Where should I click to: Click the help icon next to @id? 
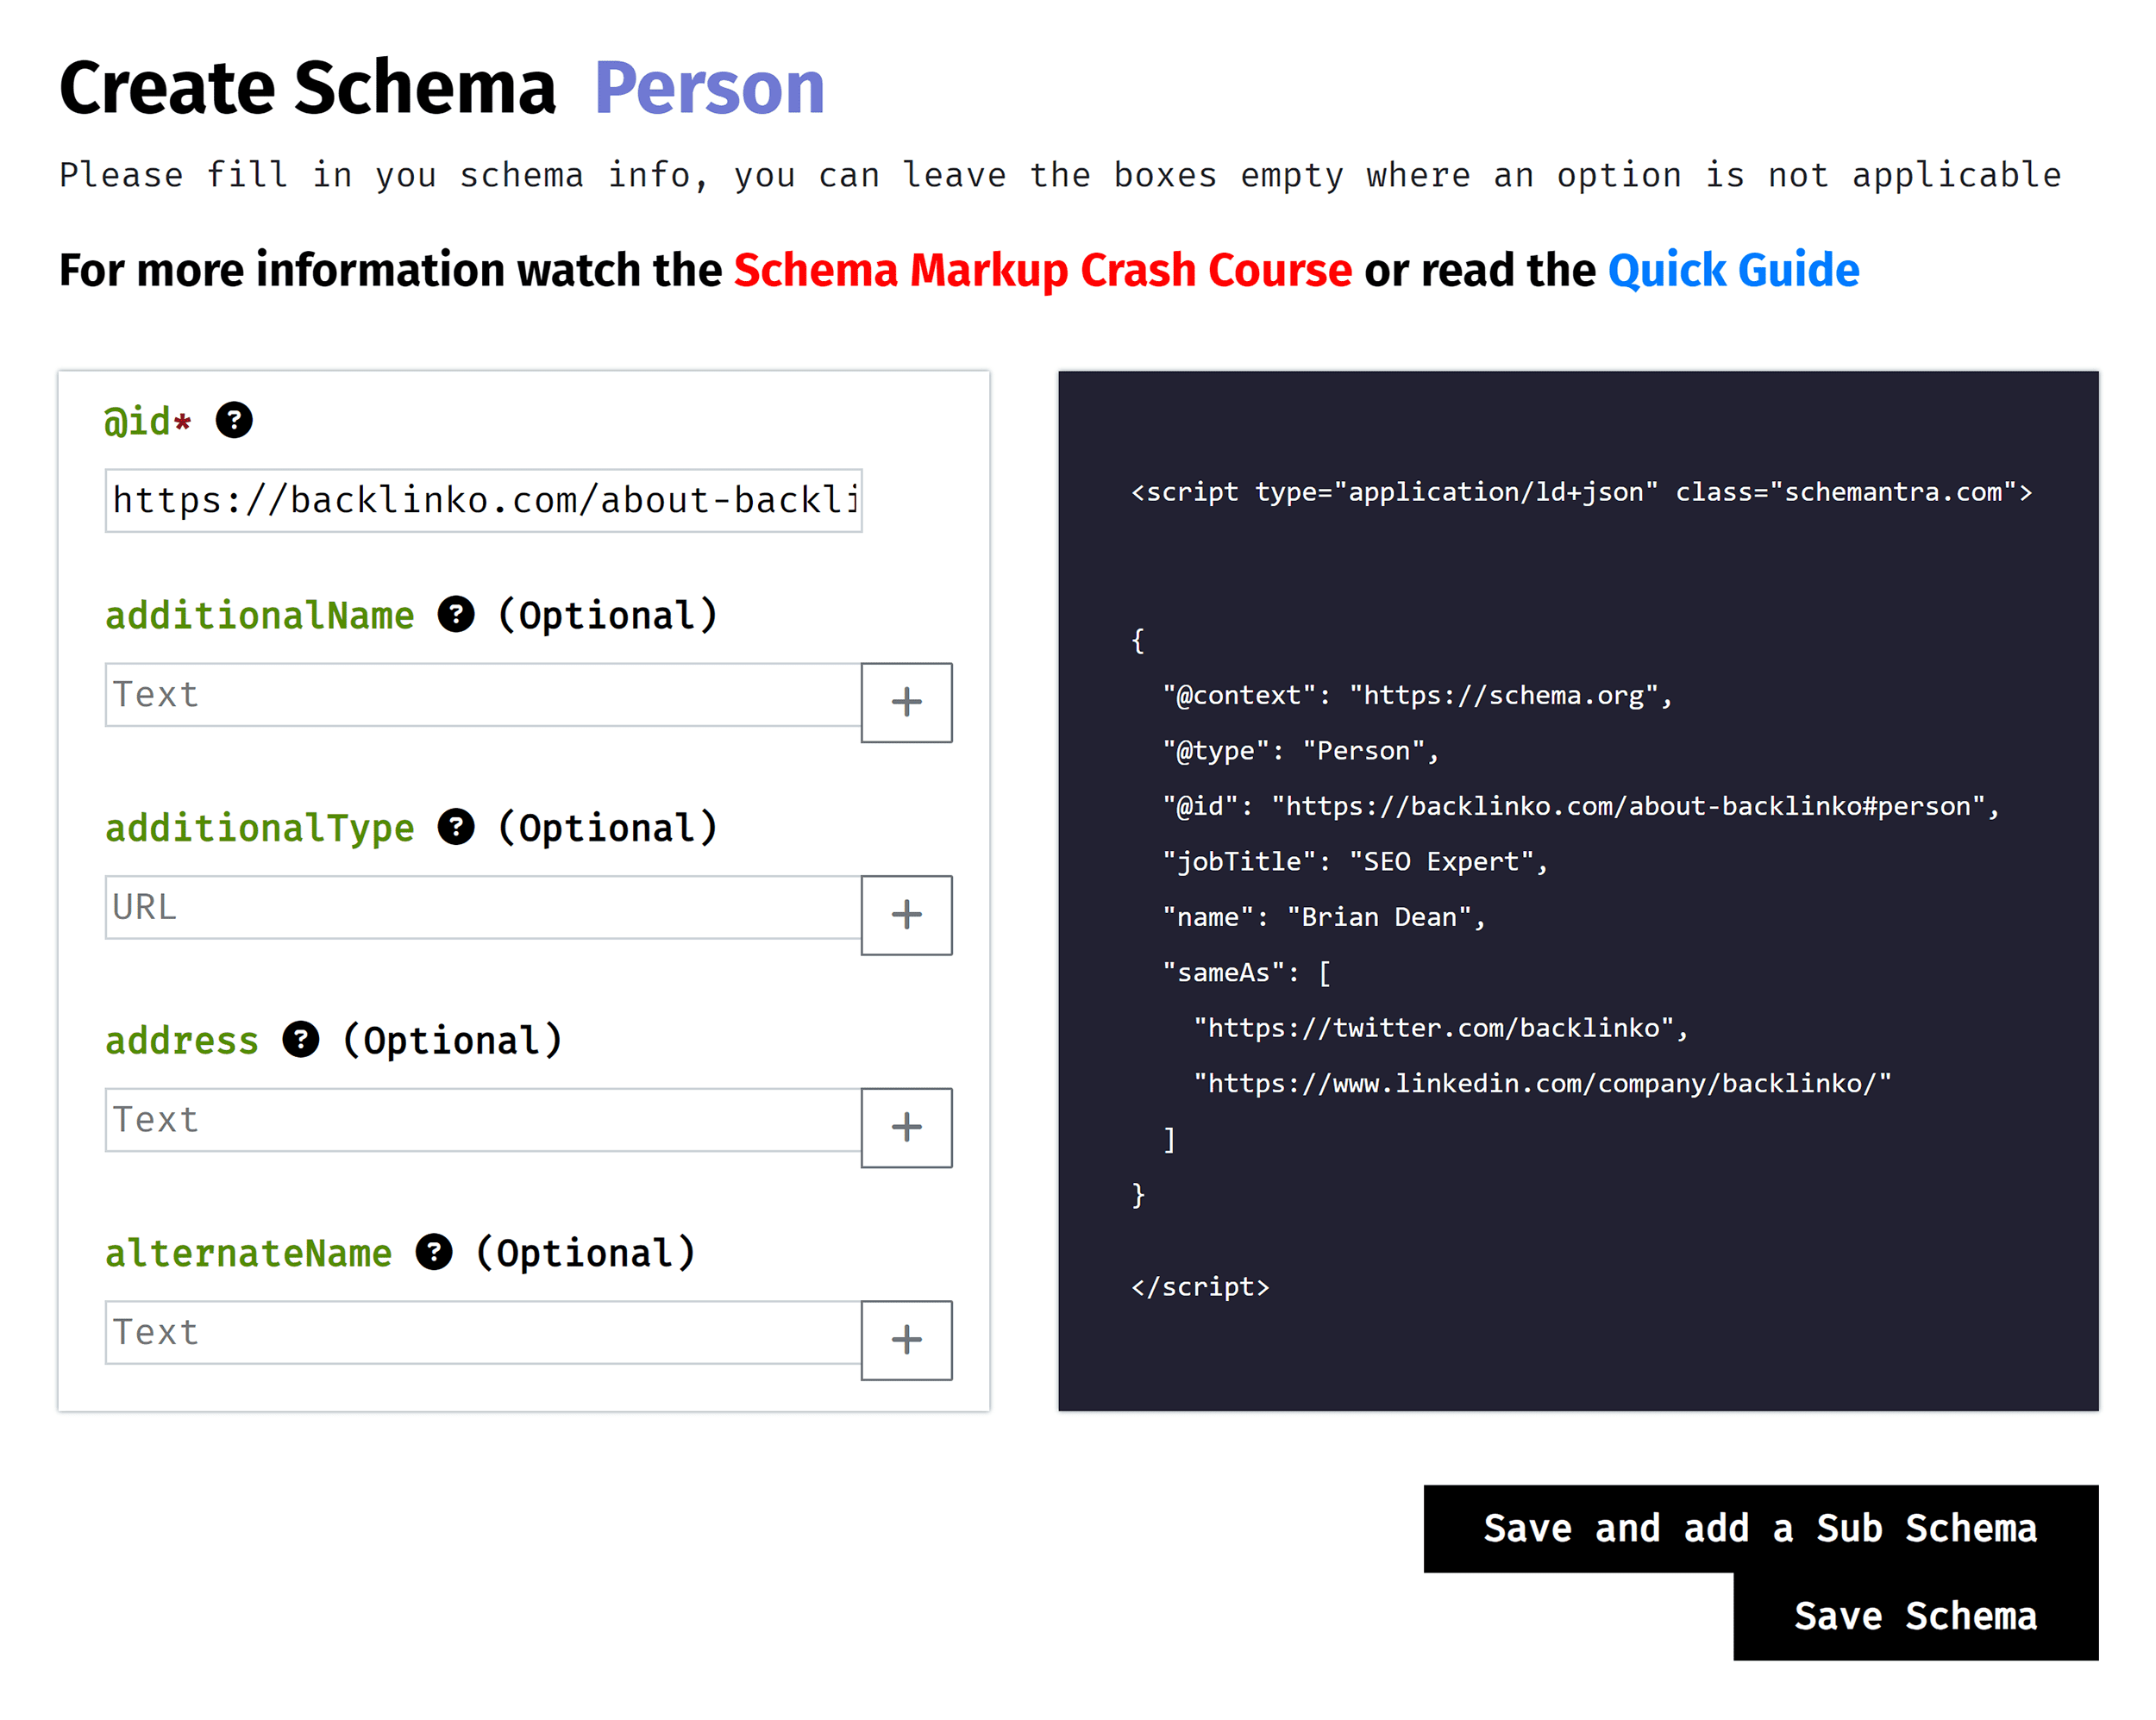[234, 420]
